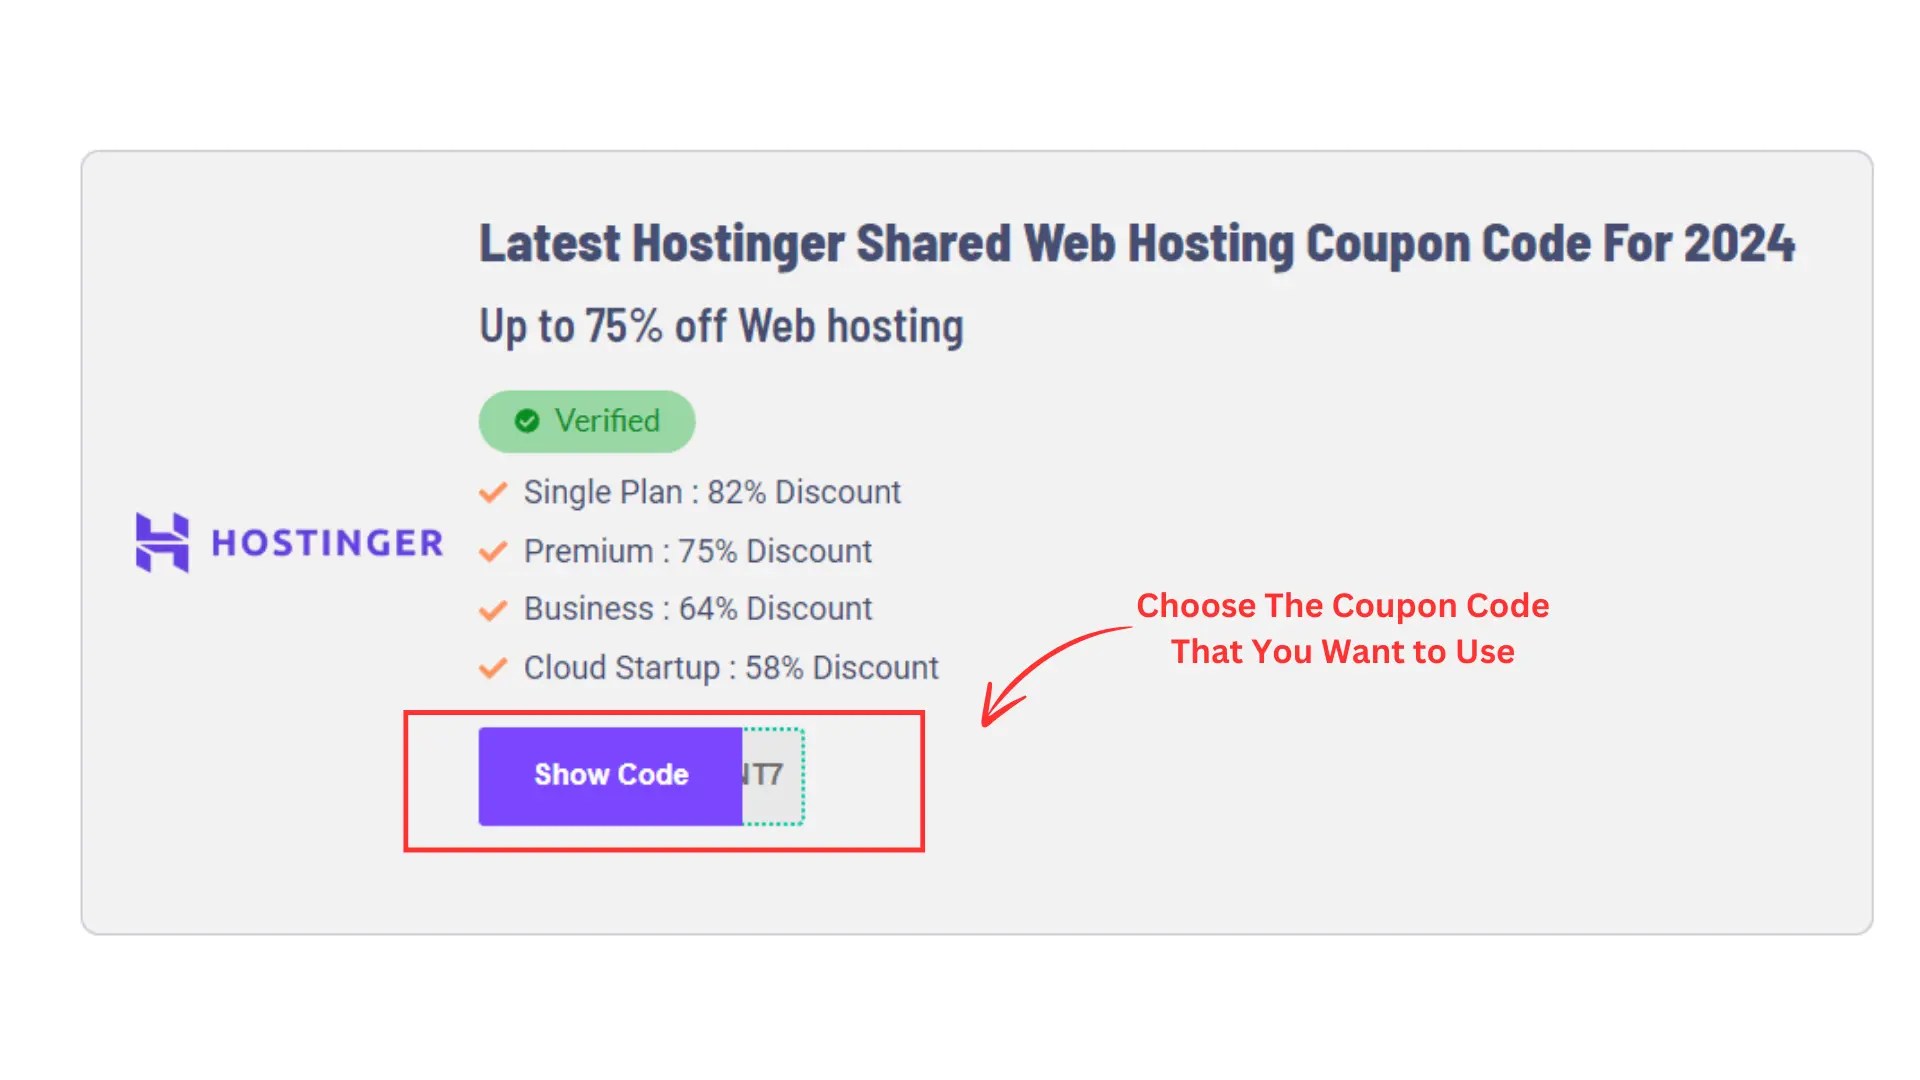Click the Single Plan discount checkmark
Image resolution: width=1920 pixels, height=1080 pixels.
[495, 492]
